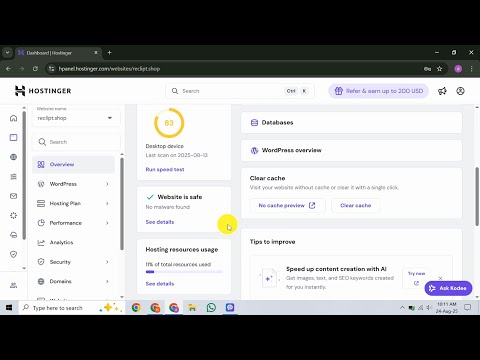Open the announcements megaphone icon
Image resolution: width=480 pixels, height=360 pixels.
click(x=442, y=91)
